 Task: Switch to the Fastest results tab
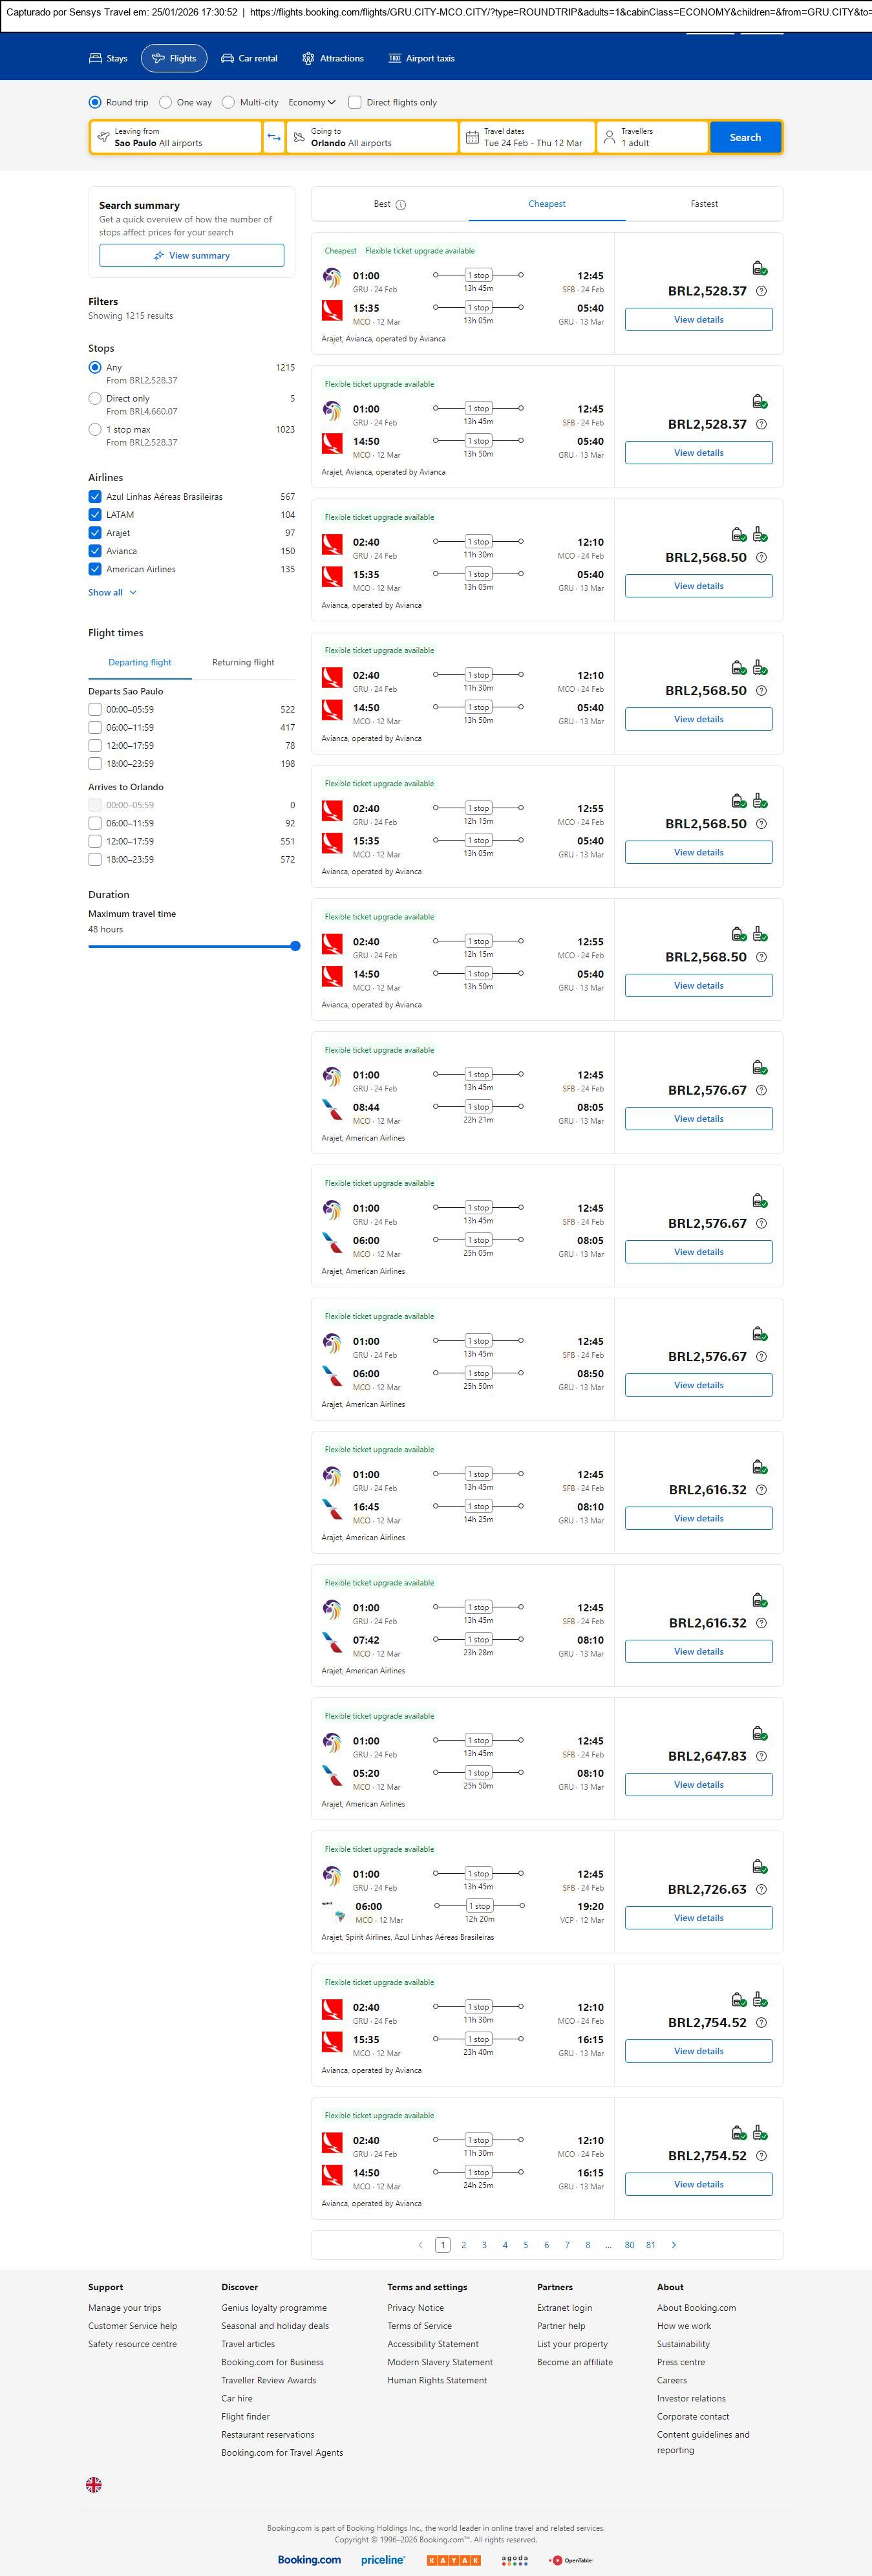(704, 204)
